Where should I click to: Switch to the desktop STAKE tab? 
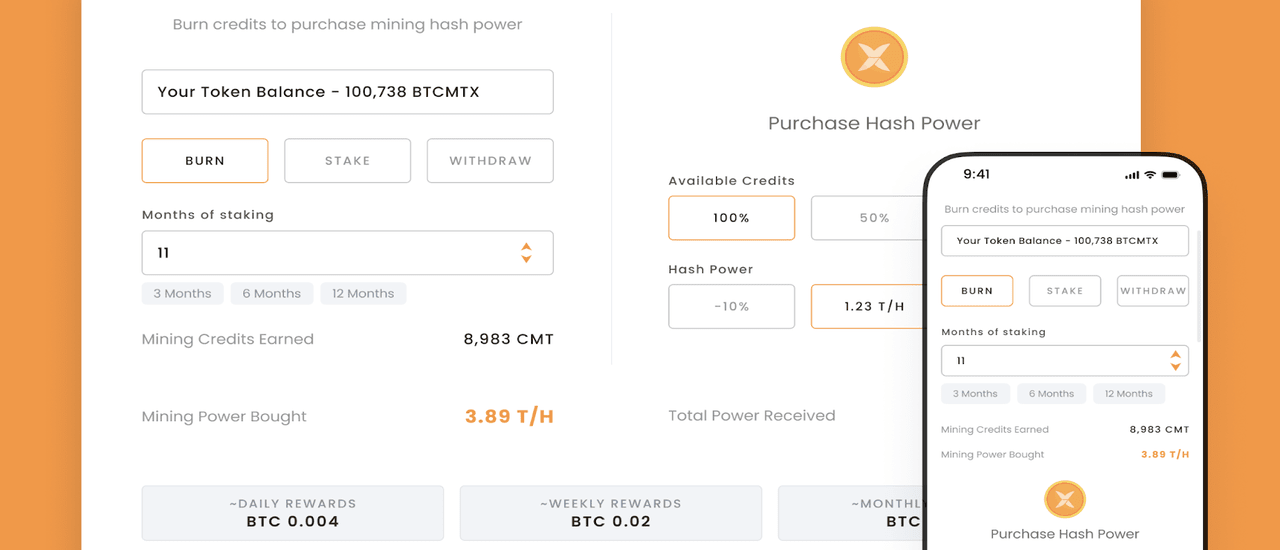pyautogui.click(x=347, y=161)
